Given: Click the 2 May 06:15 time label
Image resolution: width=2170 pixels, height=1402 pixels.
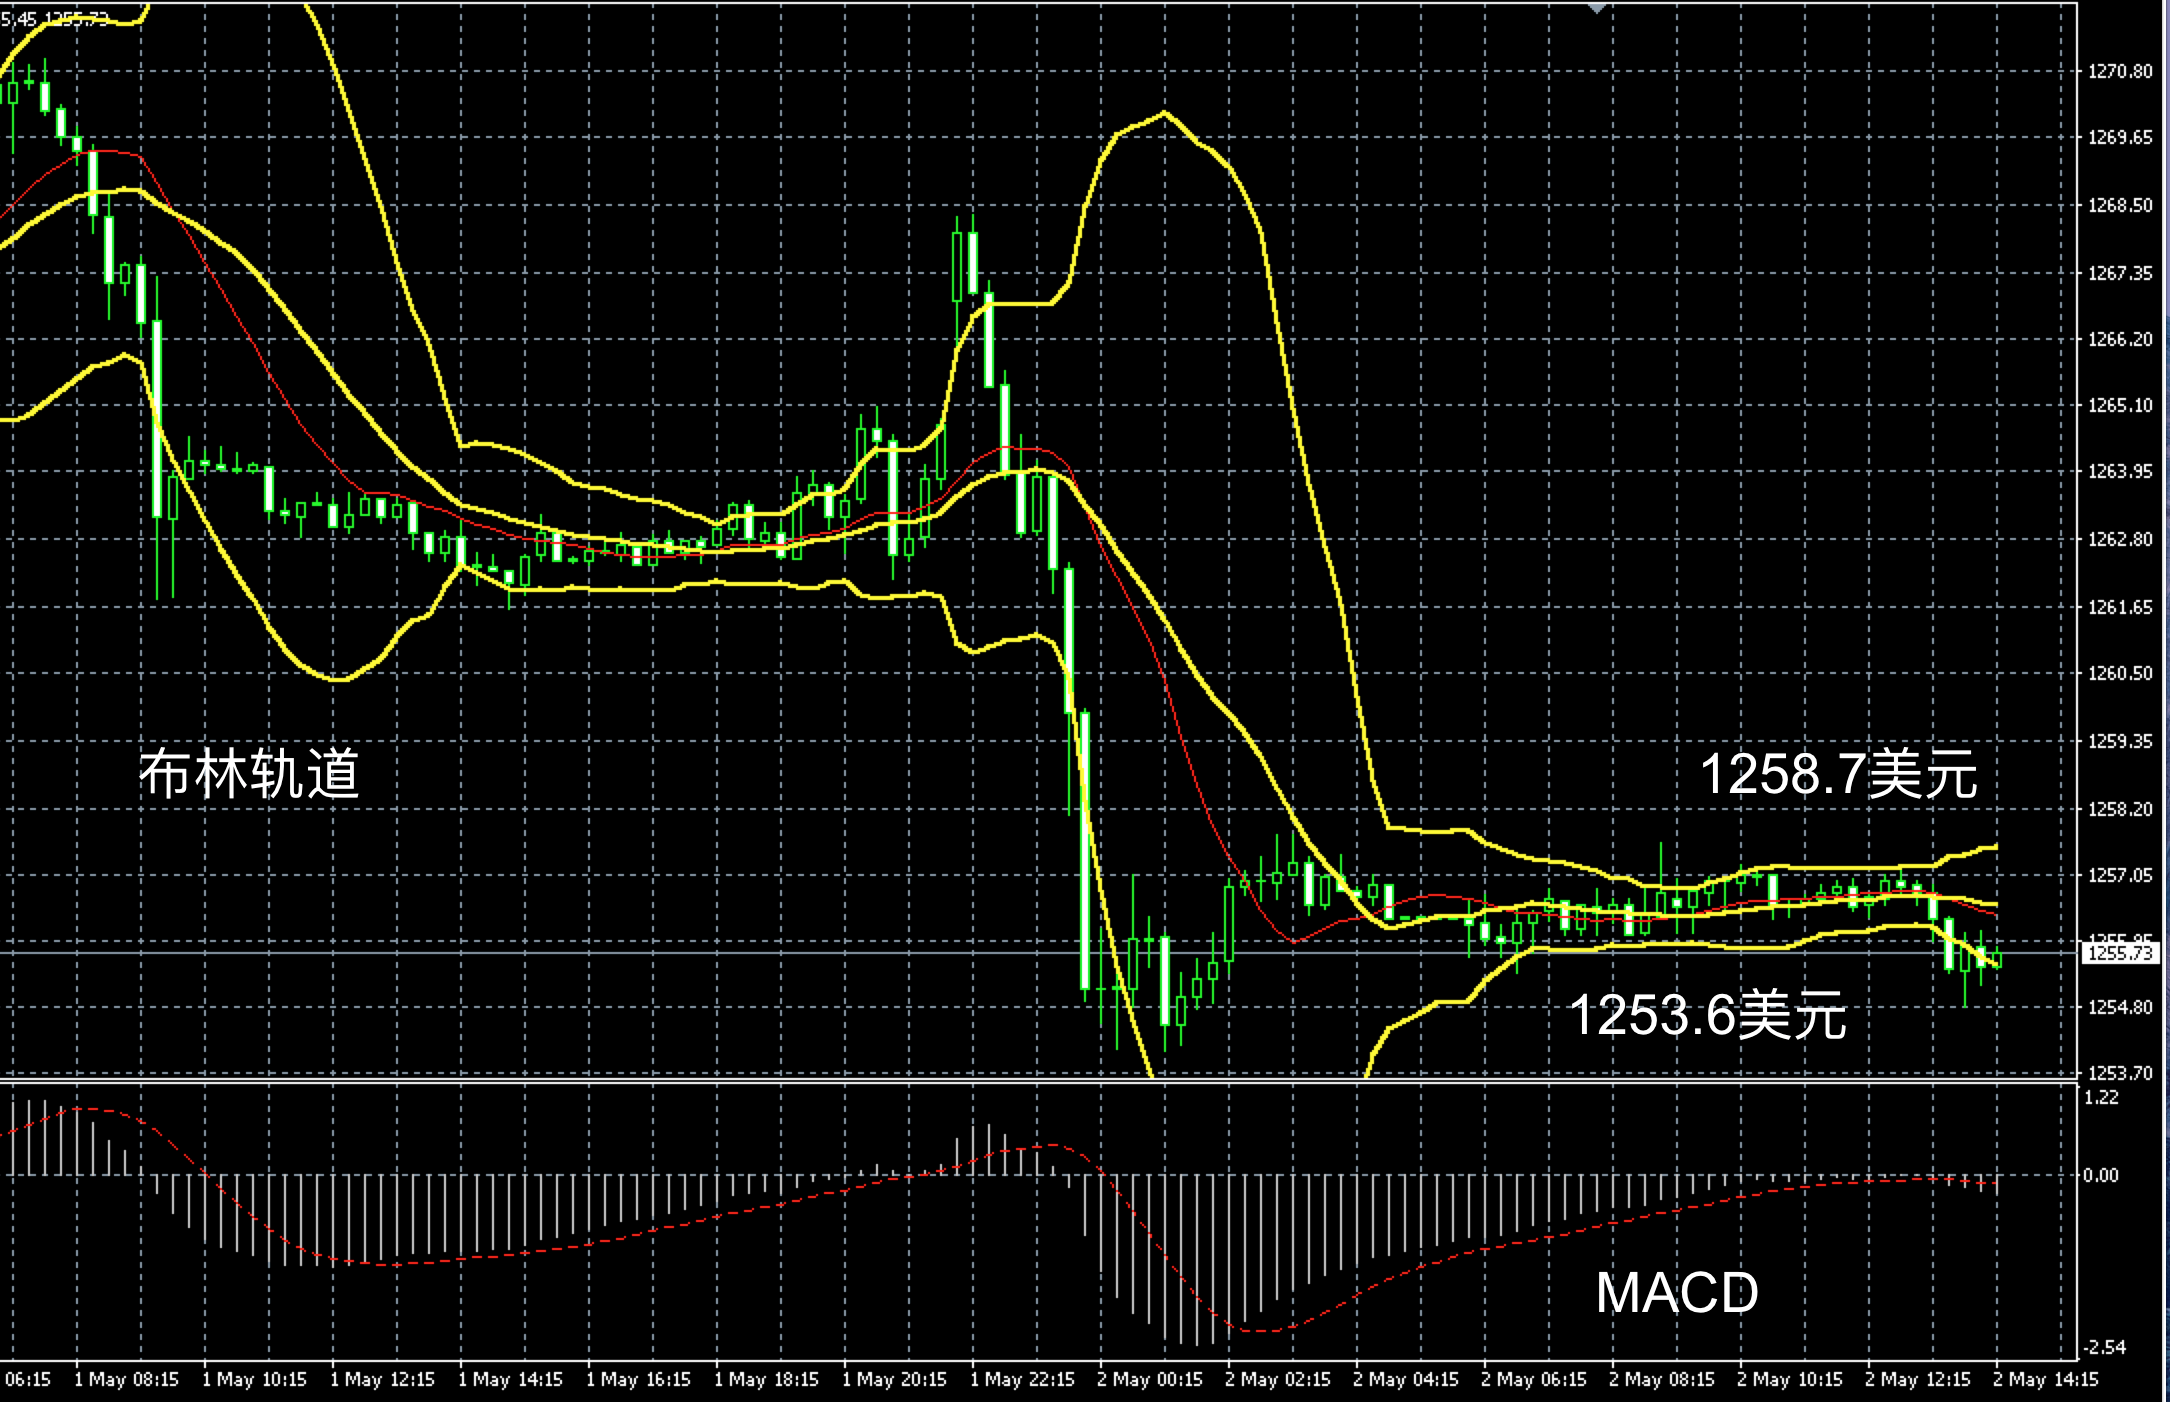Looking at the screenshot, I should (1534, 1380).
